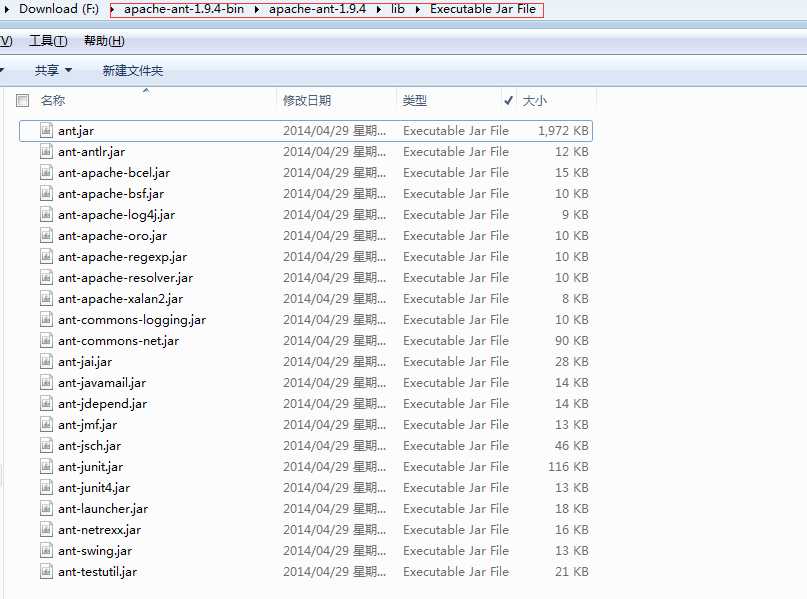Screen dimensions: 807x599
Task: Open the 帮助(H) menu
Action: pyautogui.click(x=104, y=41)
